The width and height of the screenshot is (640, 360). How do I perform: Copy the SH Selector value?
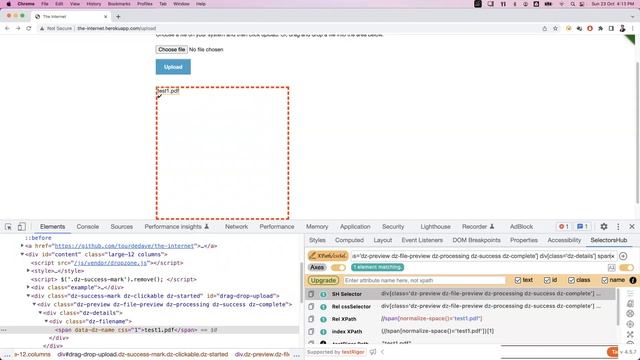click(311, 294)
